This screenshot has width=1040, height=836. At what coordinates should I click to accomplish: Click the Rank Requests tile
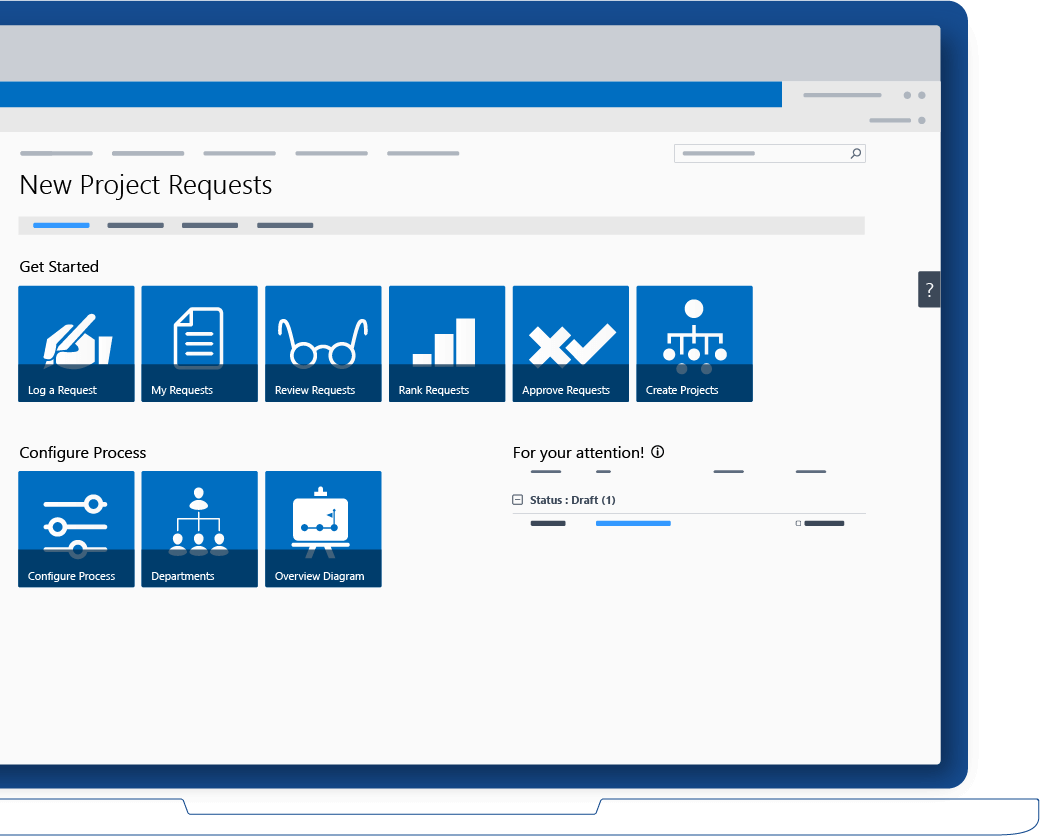tap(446, 343)
